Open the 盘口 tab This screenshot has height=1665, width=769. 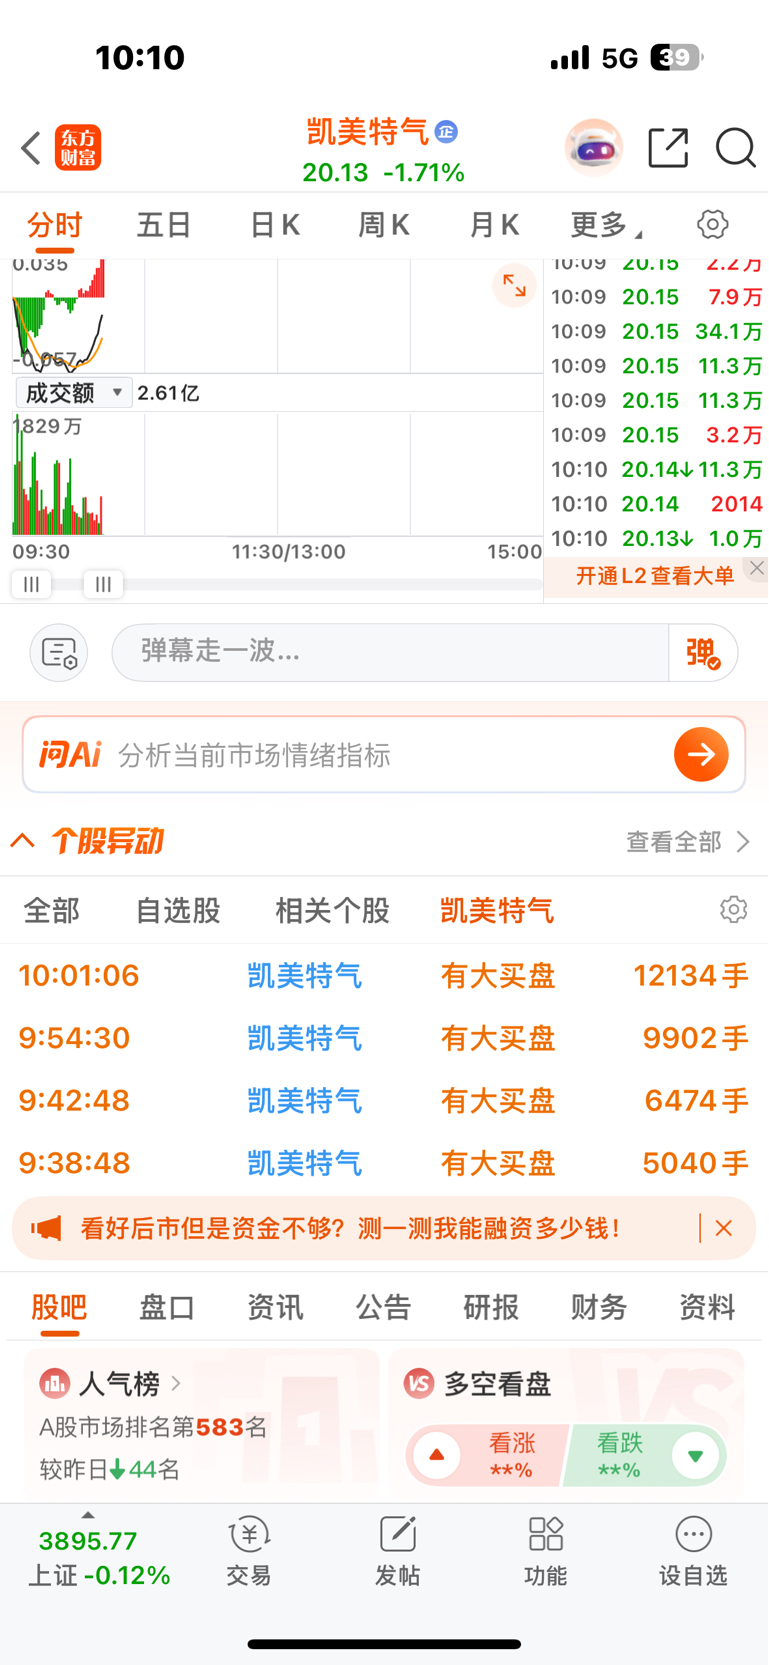click(x=167, y=1307)
